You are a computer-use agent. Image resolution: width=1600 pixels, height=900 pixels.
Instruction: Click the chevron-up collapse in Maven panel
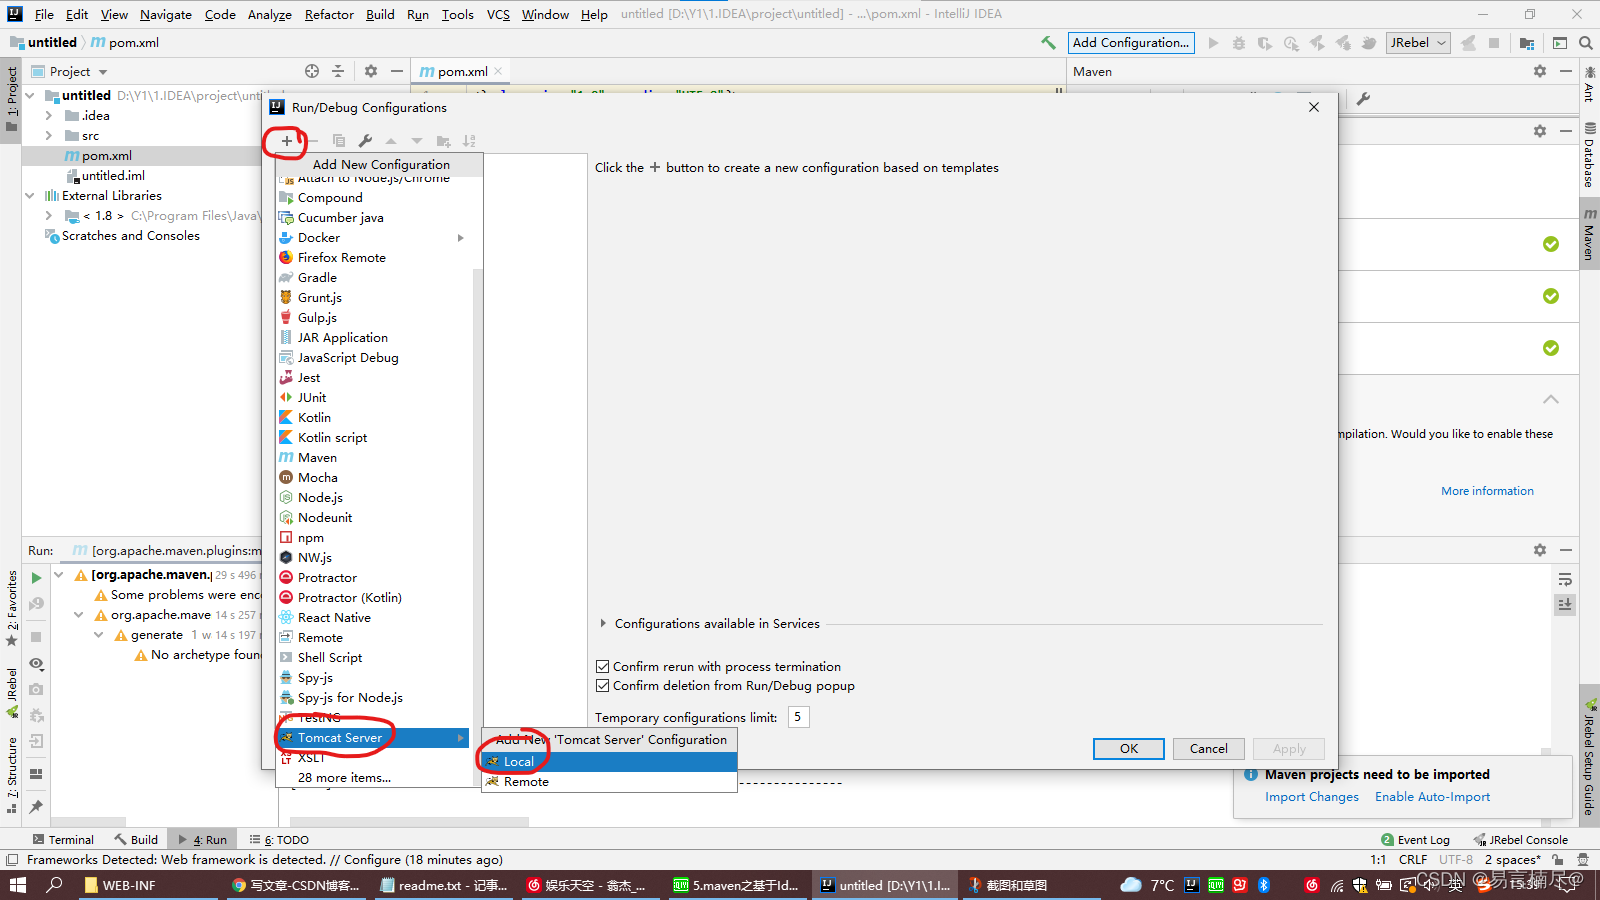[1551, 399]
